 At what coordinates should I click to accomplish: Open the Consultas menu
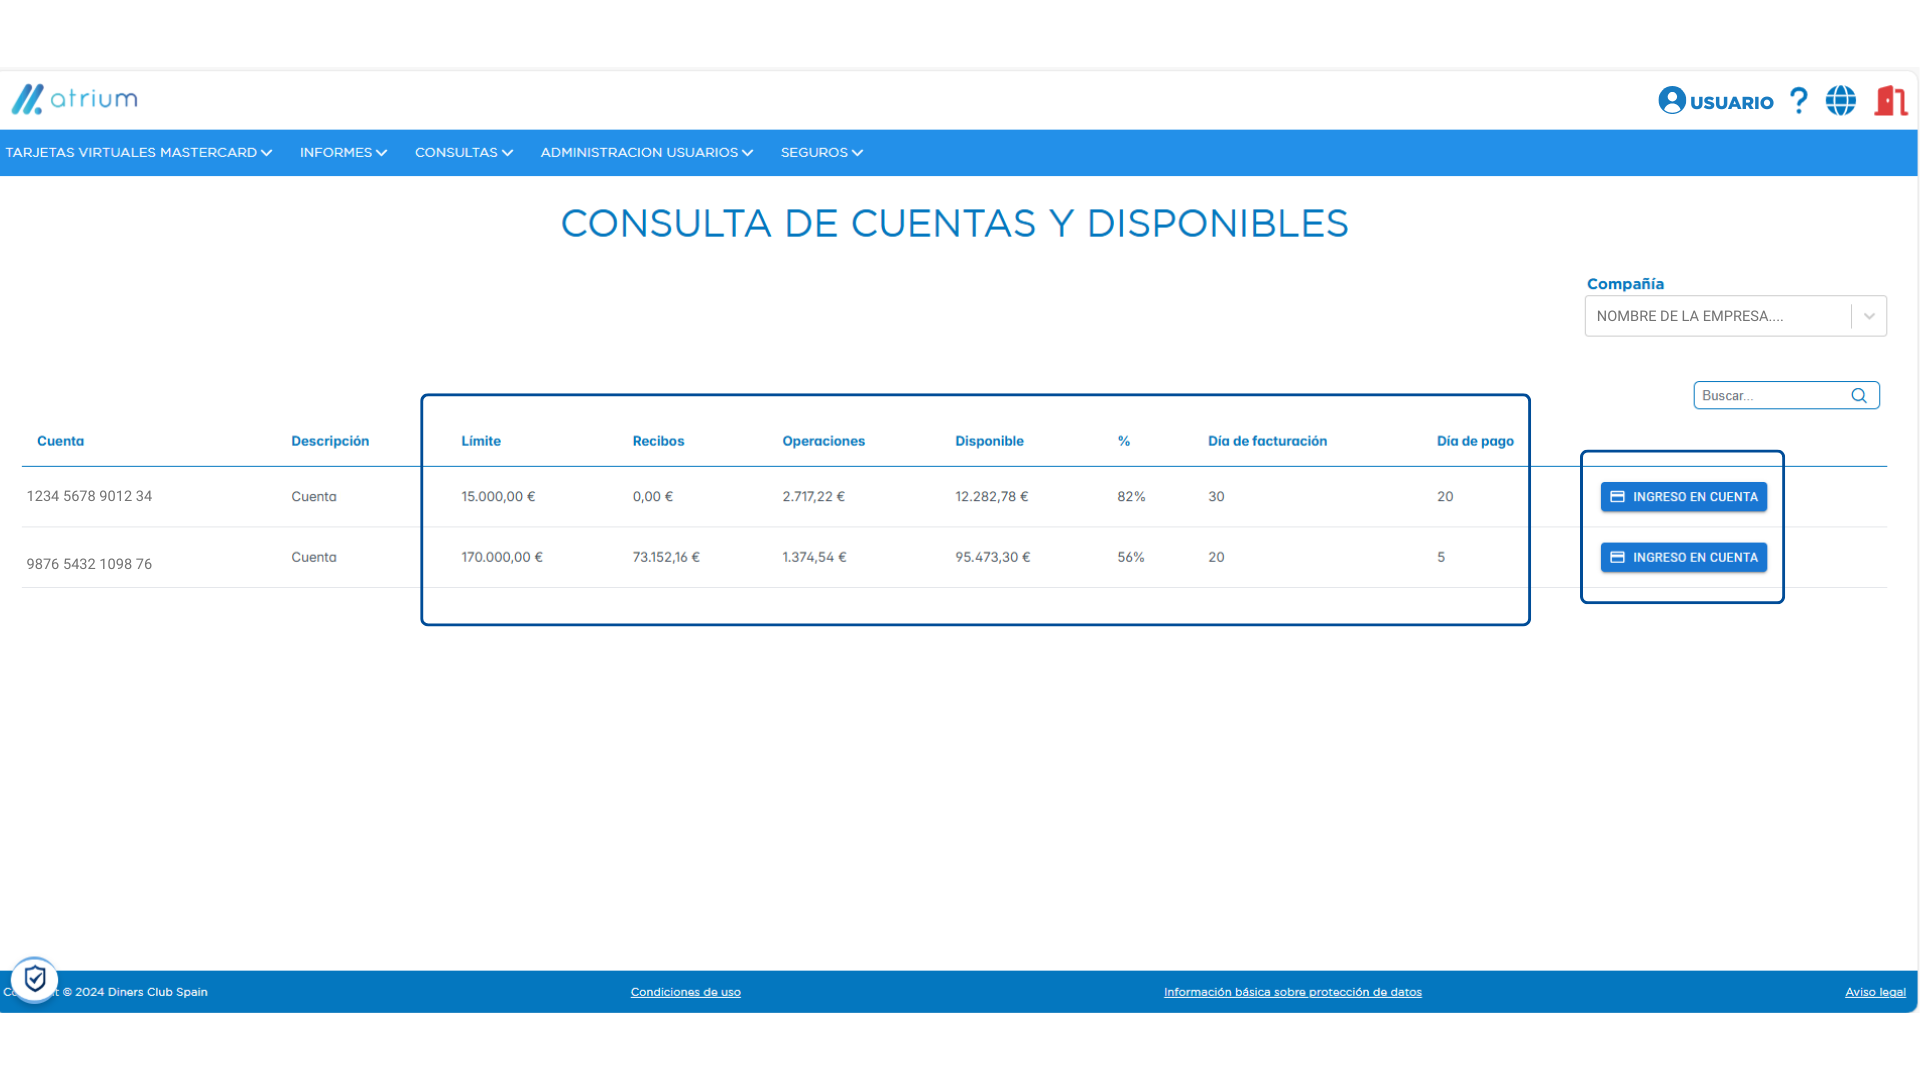click(x=463, y=153)
